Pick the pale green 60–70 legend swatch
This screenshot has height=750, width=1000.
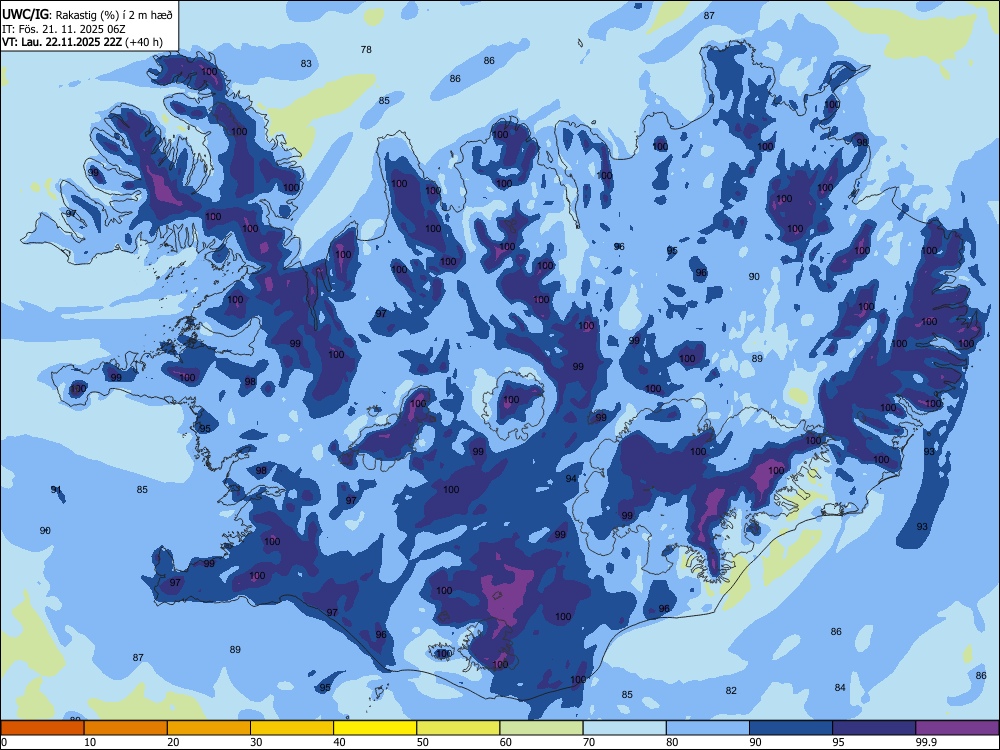(x=541, y=728)
